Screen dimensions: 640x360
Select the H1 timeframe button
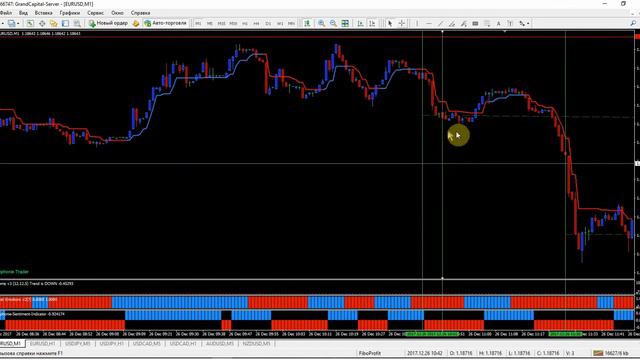[x=245, y=24]
